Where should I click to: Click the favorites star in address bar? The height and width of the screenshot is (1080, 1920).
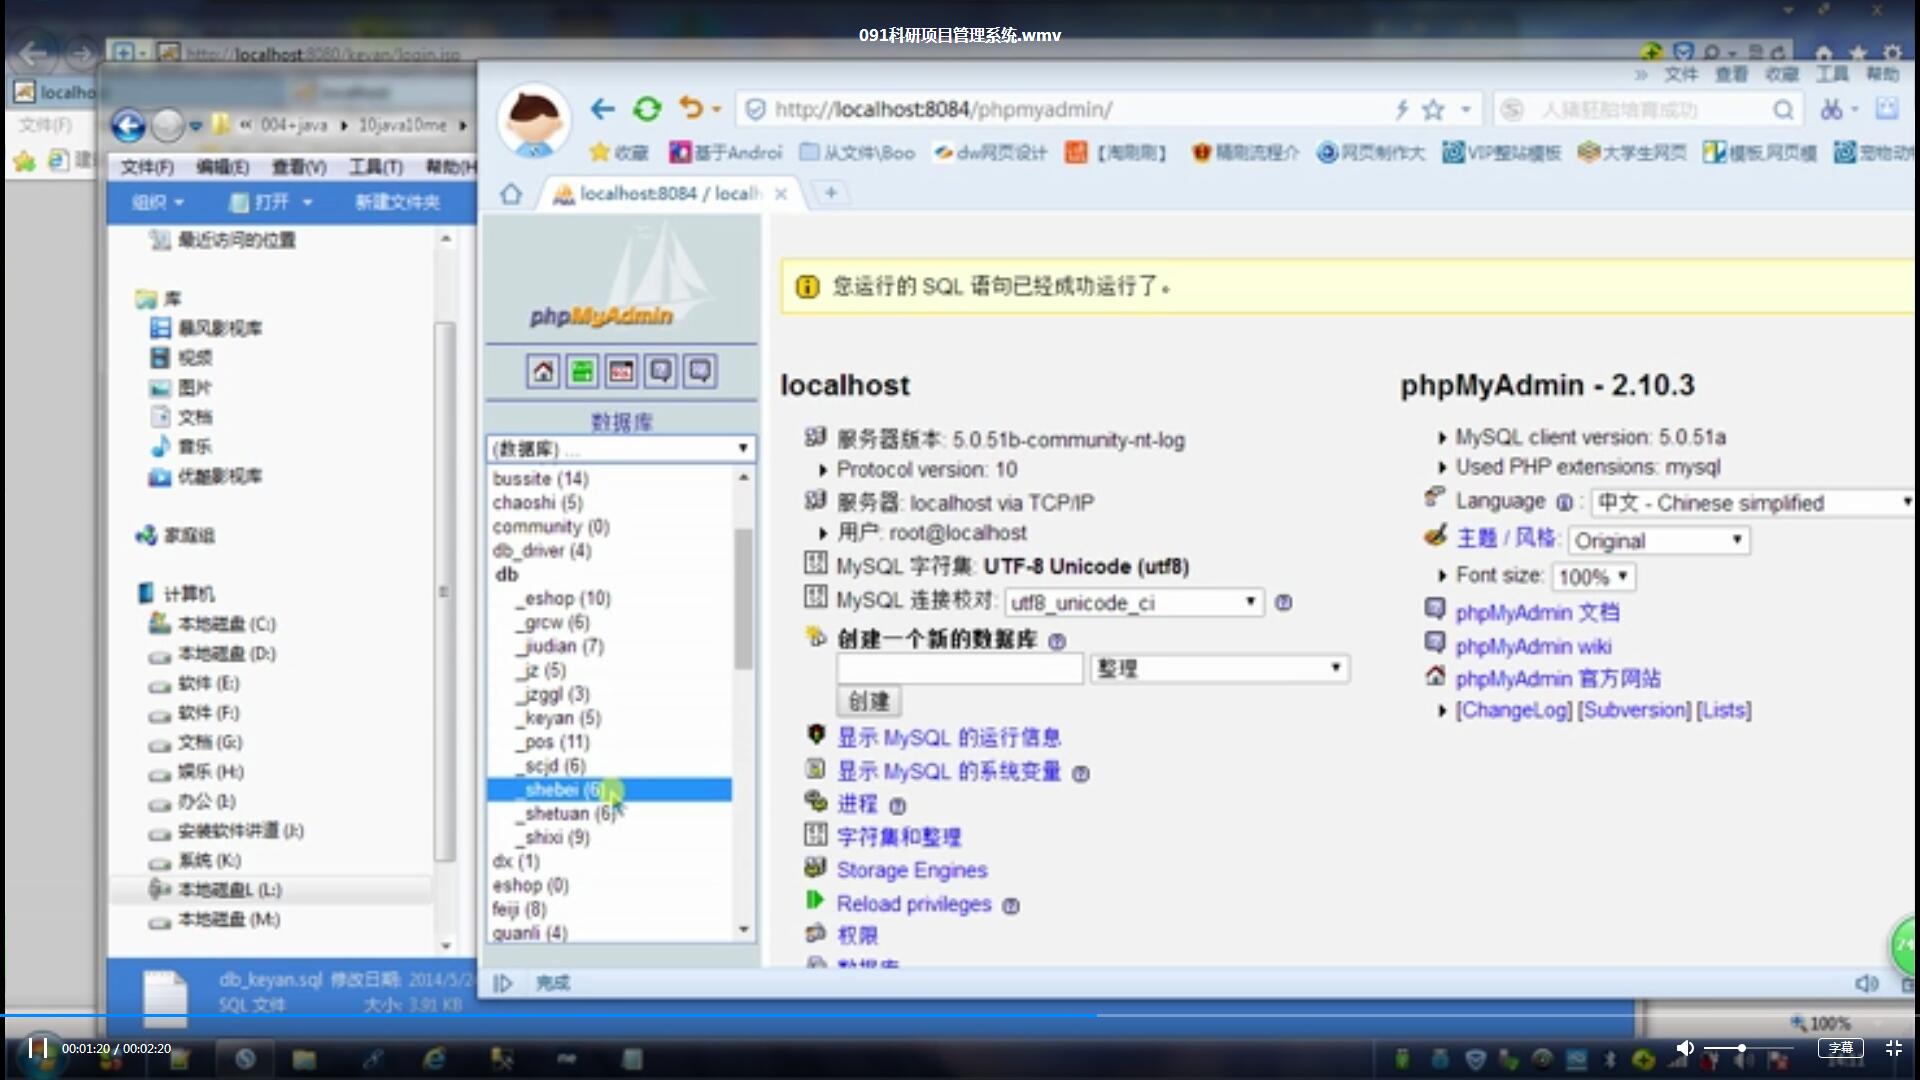1433,110
